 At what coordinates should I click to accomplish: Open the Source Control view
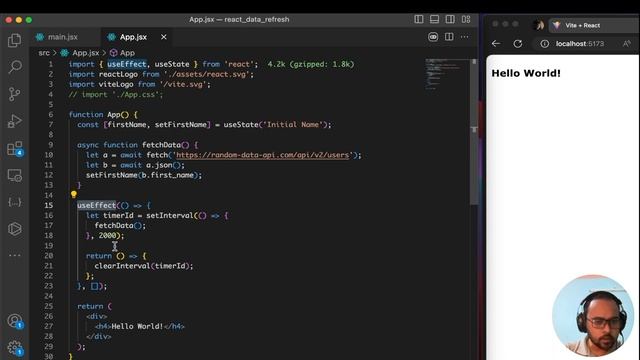tap(15, 94)
